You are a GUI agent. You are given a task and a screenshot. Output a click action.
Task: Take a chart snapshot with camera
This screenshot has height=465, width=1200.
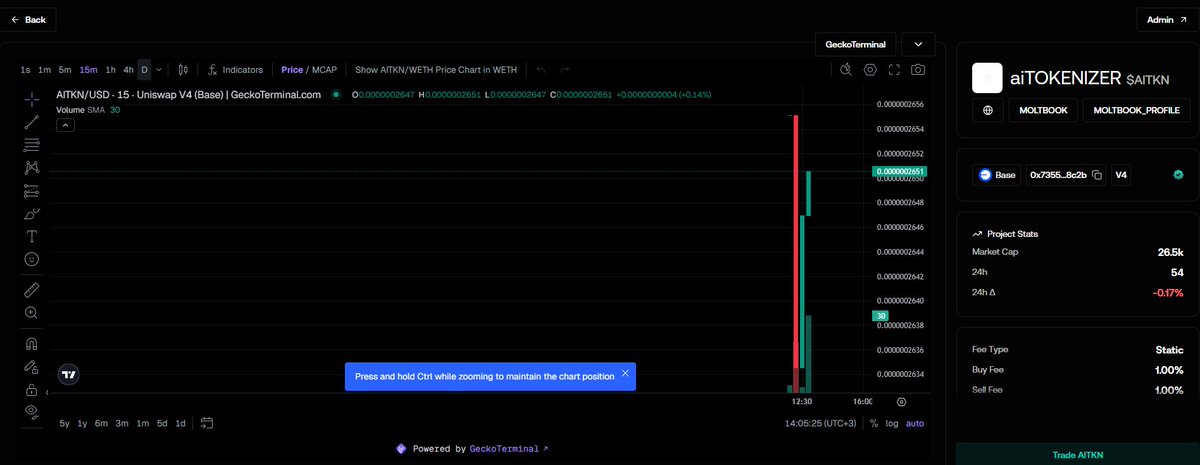tap(918, 70)
